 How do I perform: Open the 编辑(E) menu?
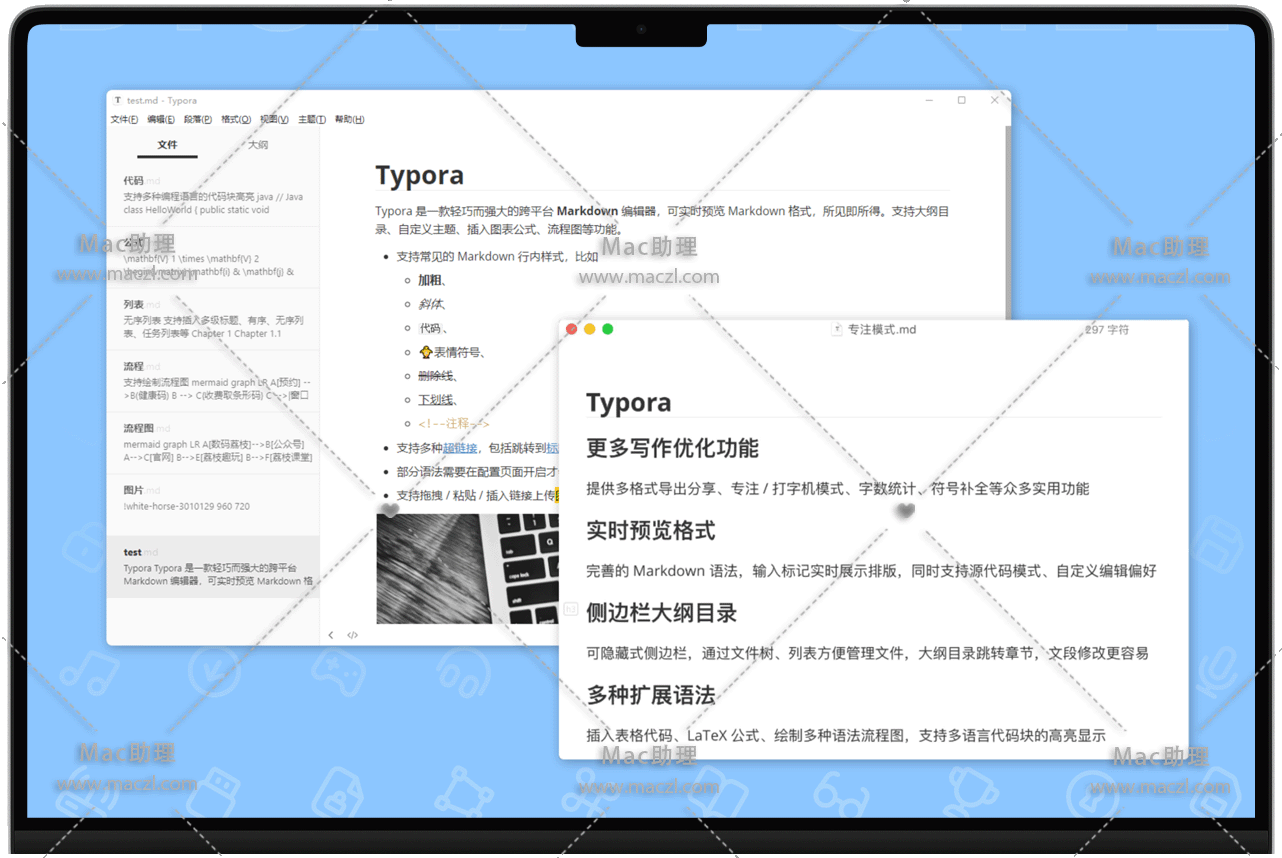(x=161, y=120)
